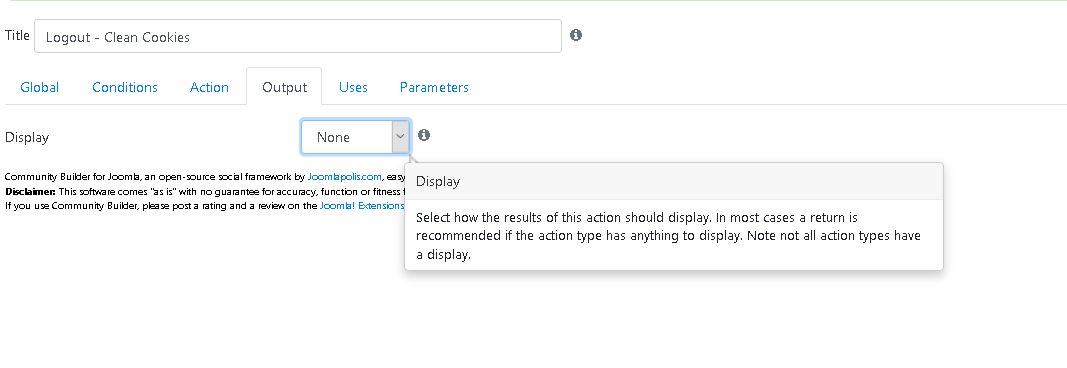Open the Conditions tab
Screen dimensions: 1067x368
point(125,87)
